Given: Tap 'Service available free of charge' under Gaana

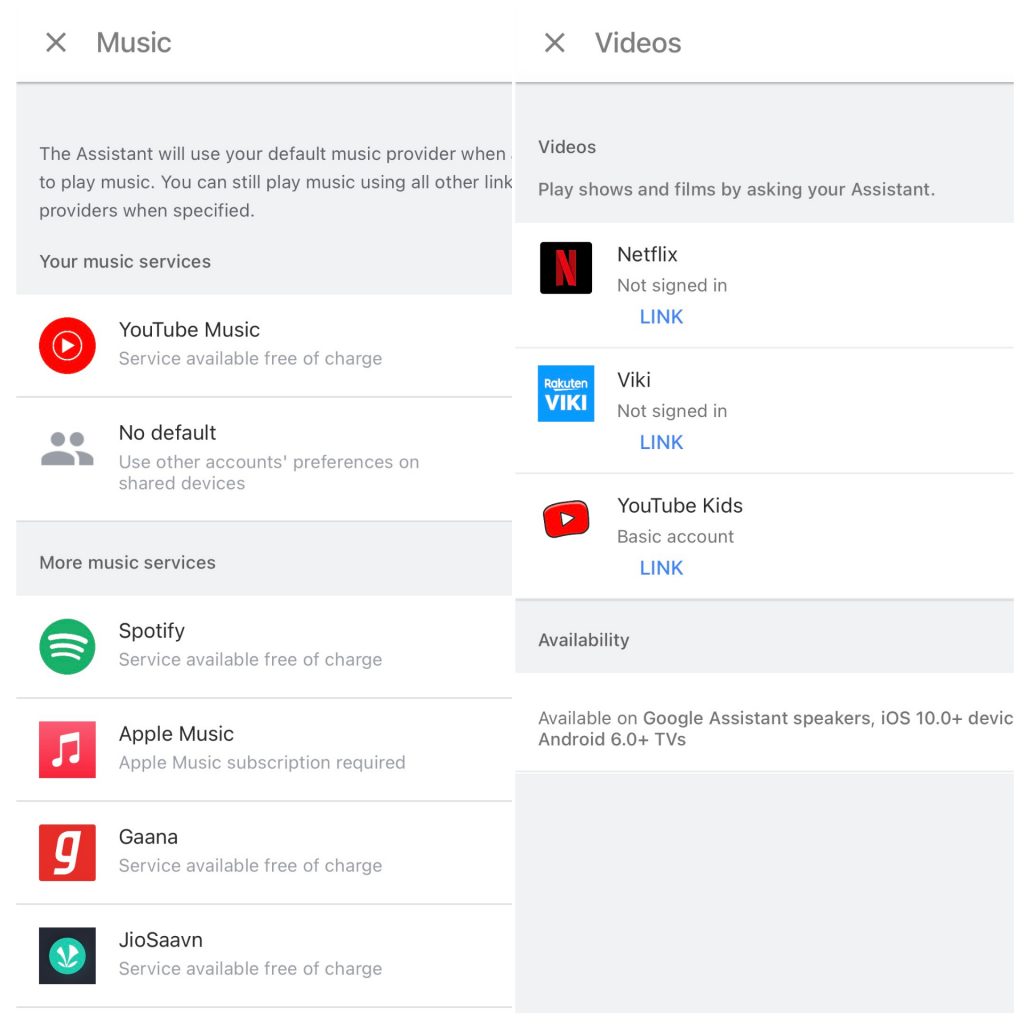Looking at the screenshot, I should tap(250, 865).
